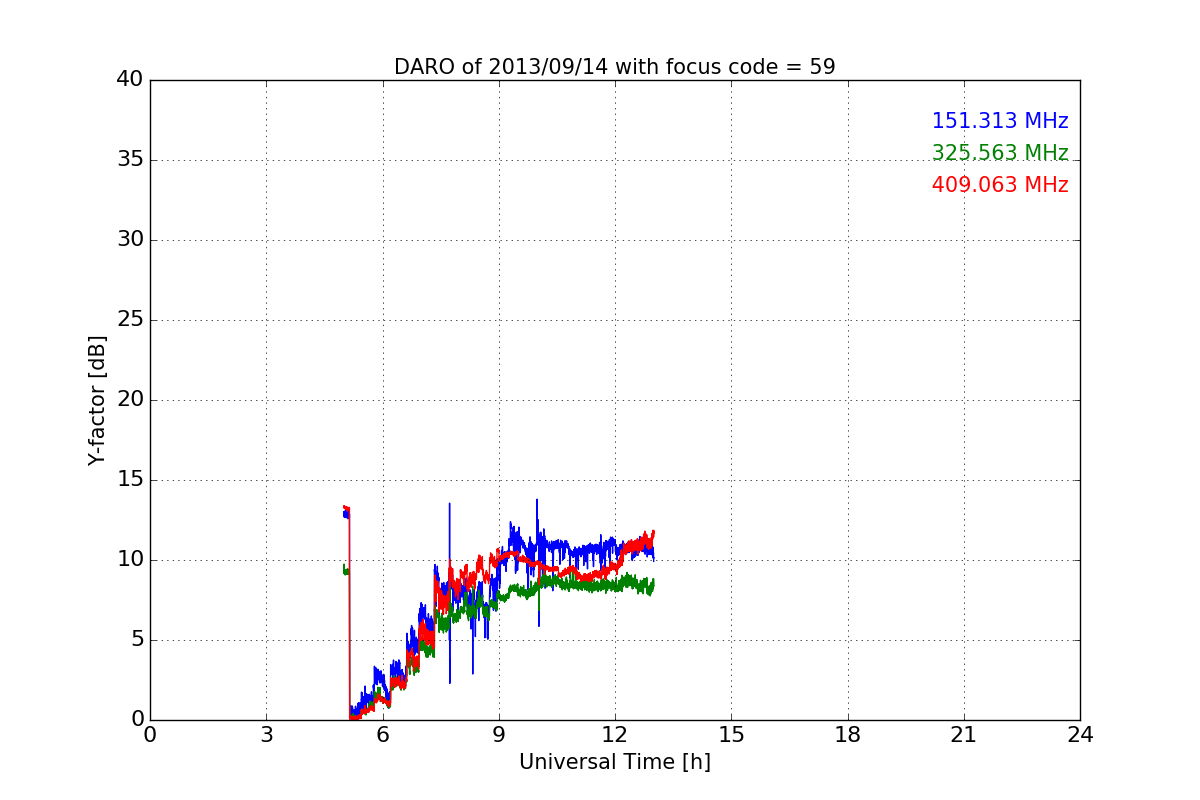Click the Y-factor [dB] axis label
Image resolution: width=1200 pixels, height=800 pixels.
coord(97,400)
